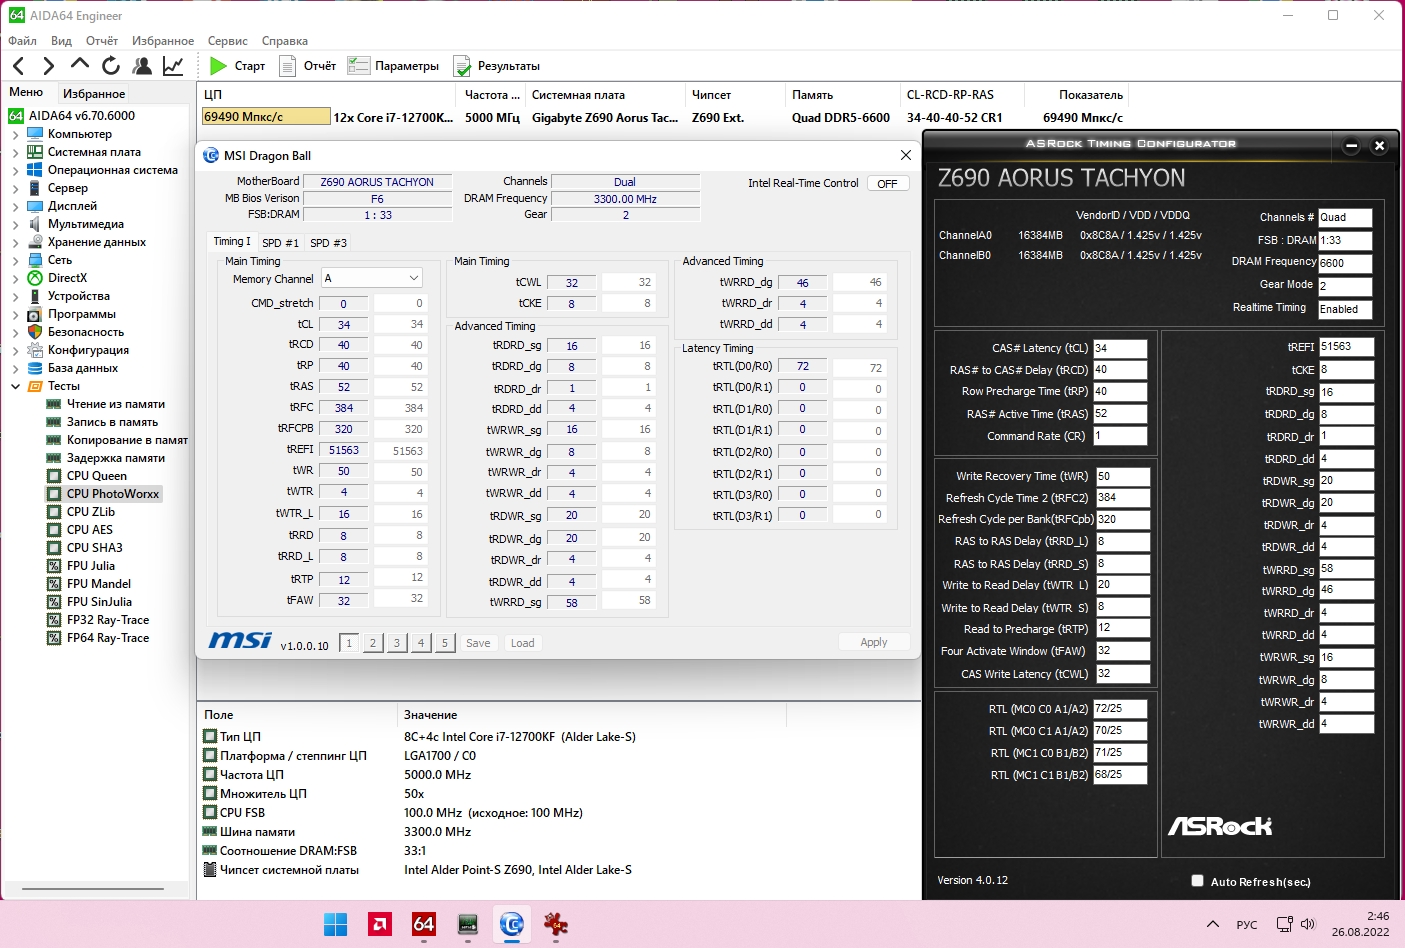Switch to AIDA64 via its taskbar icon
This screenshot has height=948, width=1405.
click(424, 924)
